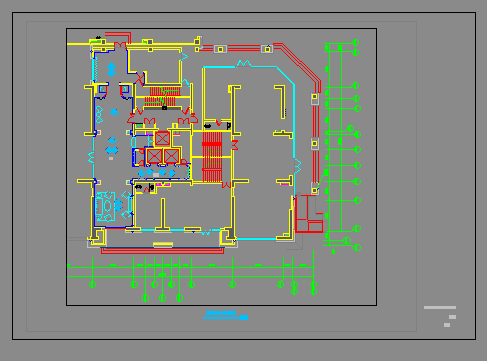This screenshot has height=361, width=487.
Task: Select the lower-left red elevator car box
Action: tap(154, 156)
